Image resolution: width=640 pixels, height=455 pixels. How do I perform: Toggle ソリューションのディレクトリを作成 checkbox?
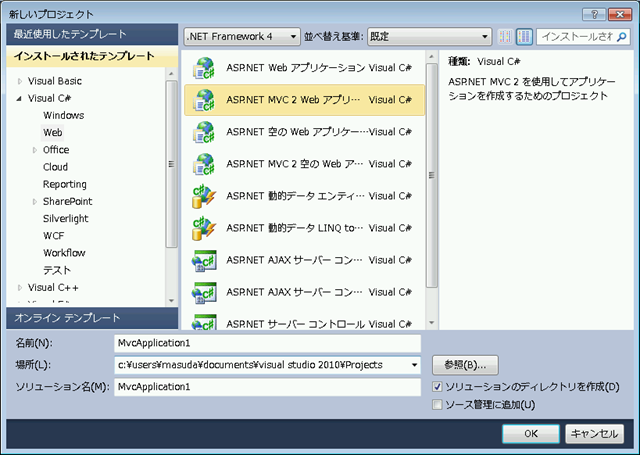pyautogui.click(x=437, y=387)
